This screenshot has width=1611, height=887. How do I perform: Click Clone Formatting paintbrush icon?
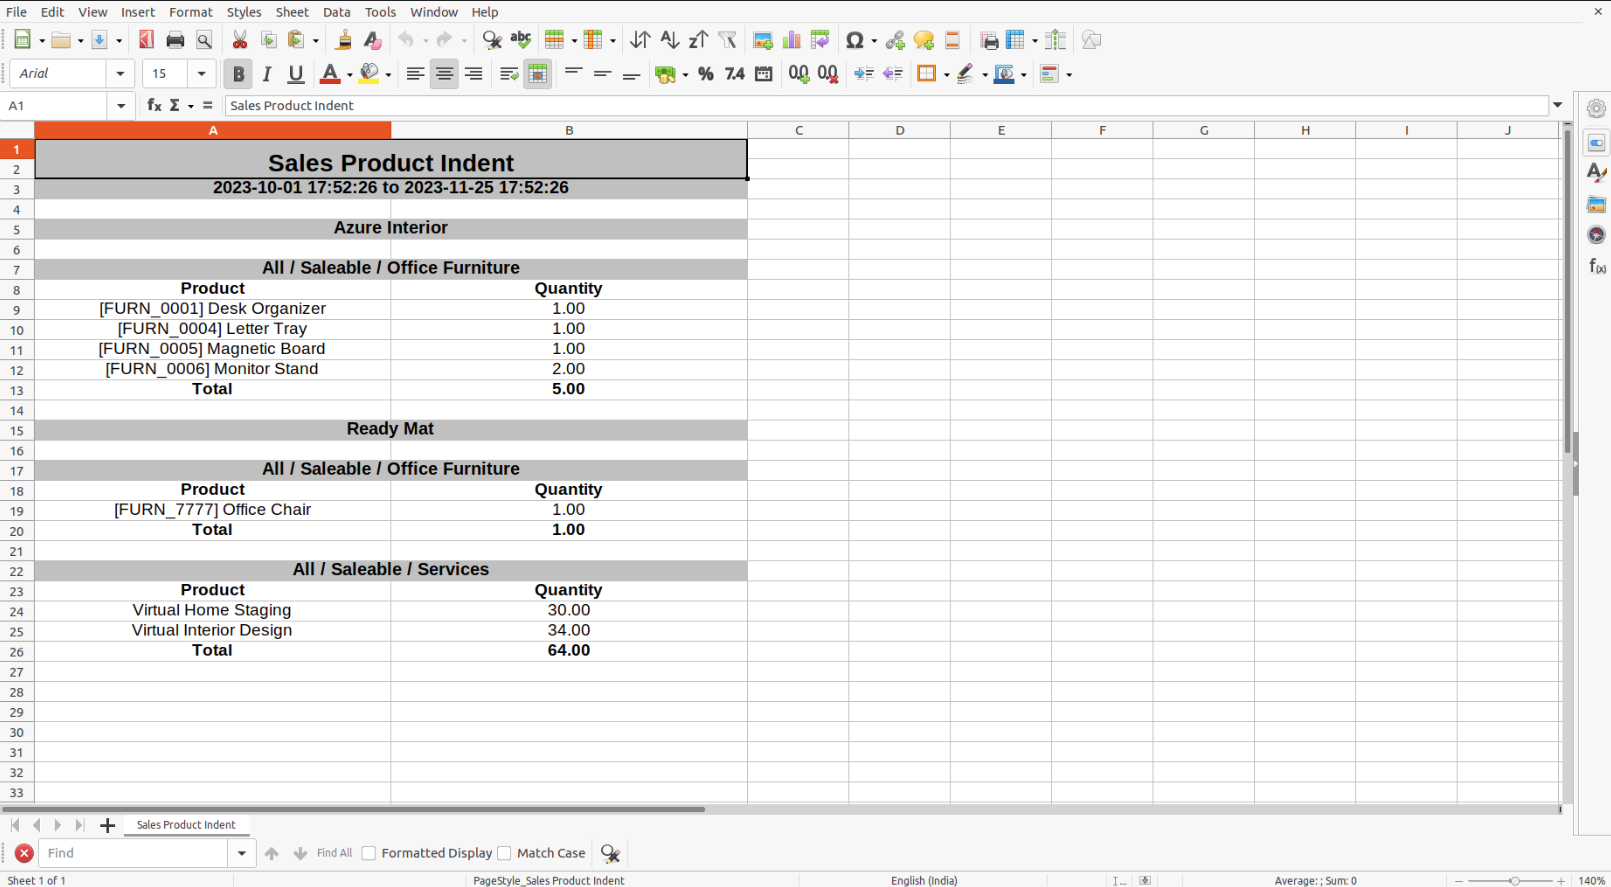tap(344, 40)
